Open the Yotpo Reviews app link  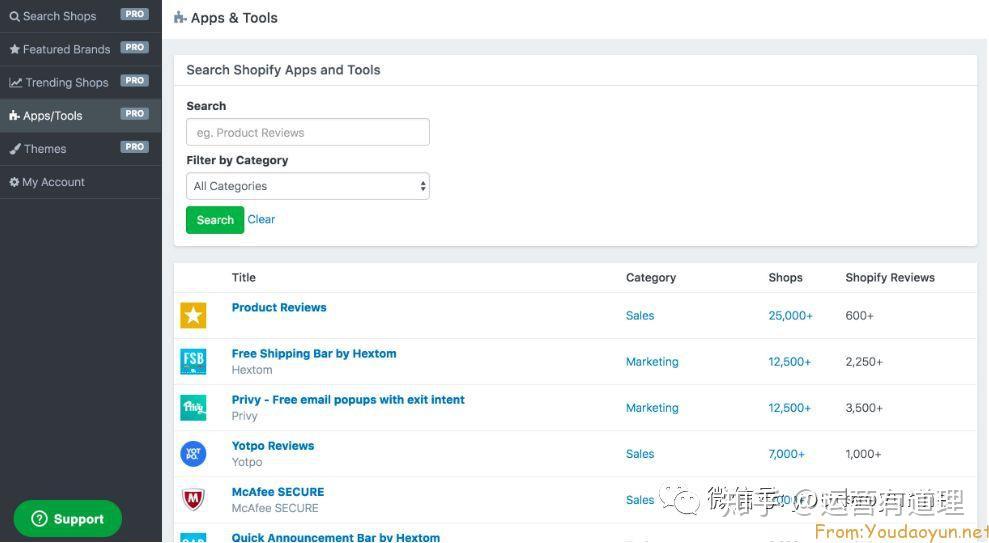click(x=272, y=446)
